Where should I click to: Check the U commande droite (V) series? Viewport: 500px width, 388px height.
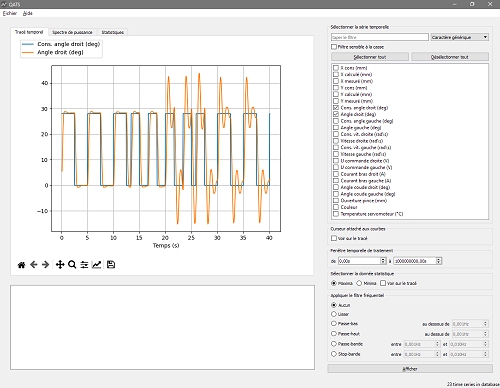click(336, 161)
